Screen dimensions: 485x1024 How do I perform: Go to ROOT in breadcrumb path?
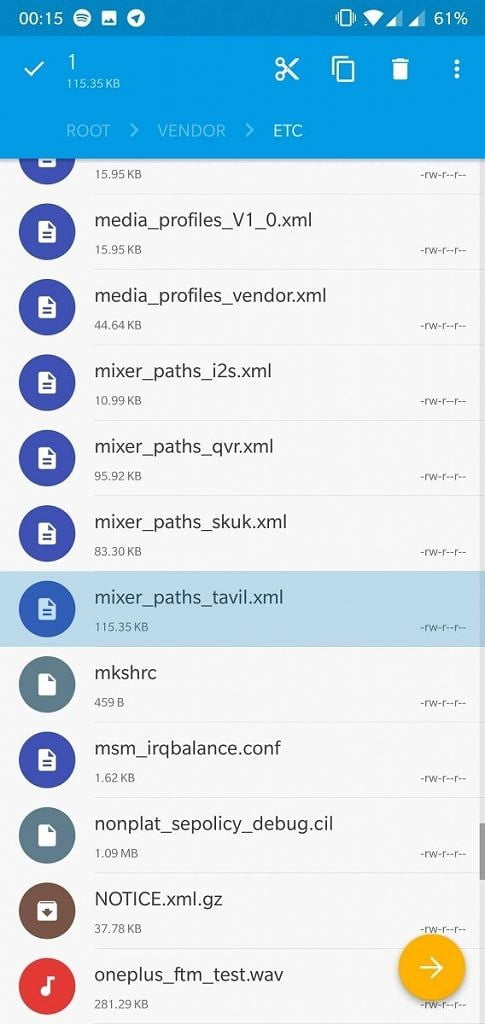pos(88,130)
